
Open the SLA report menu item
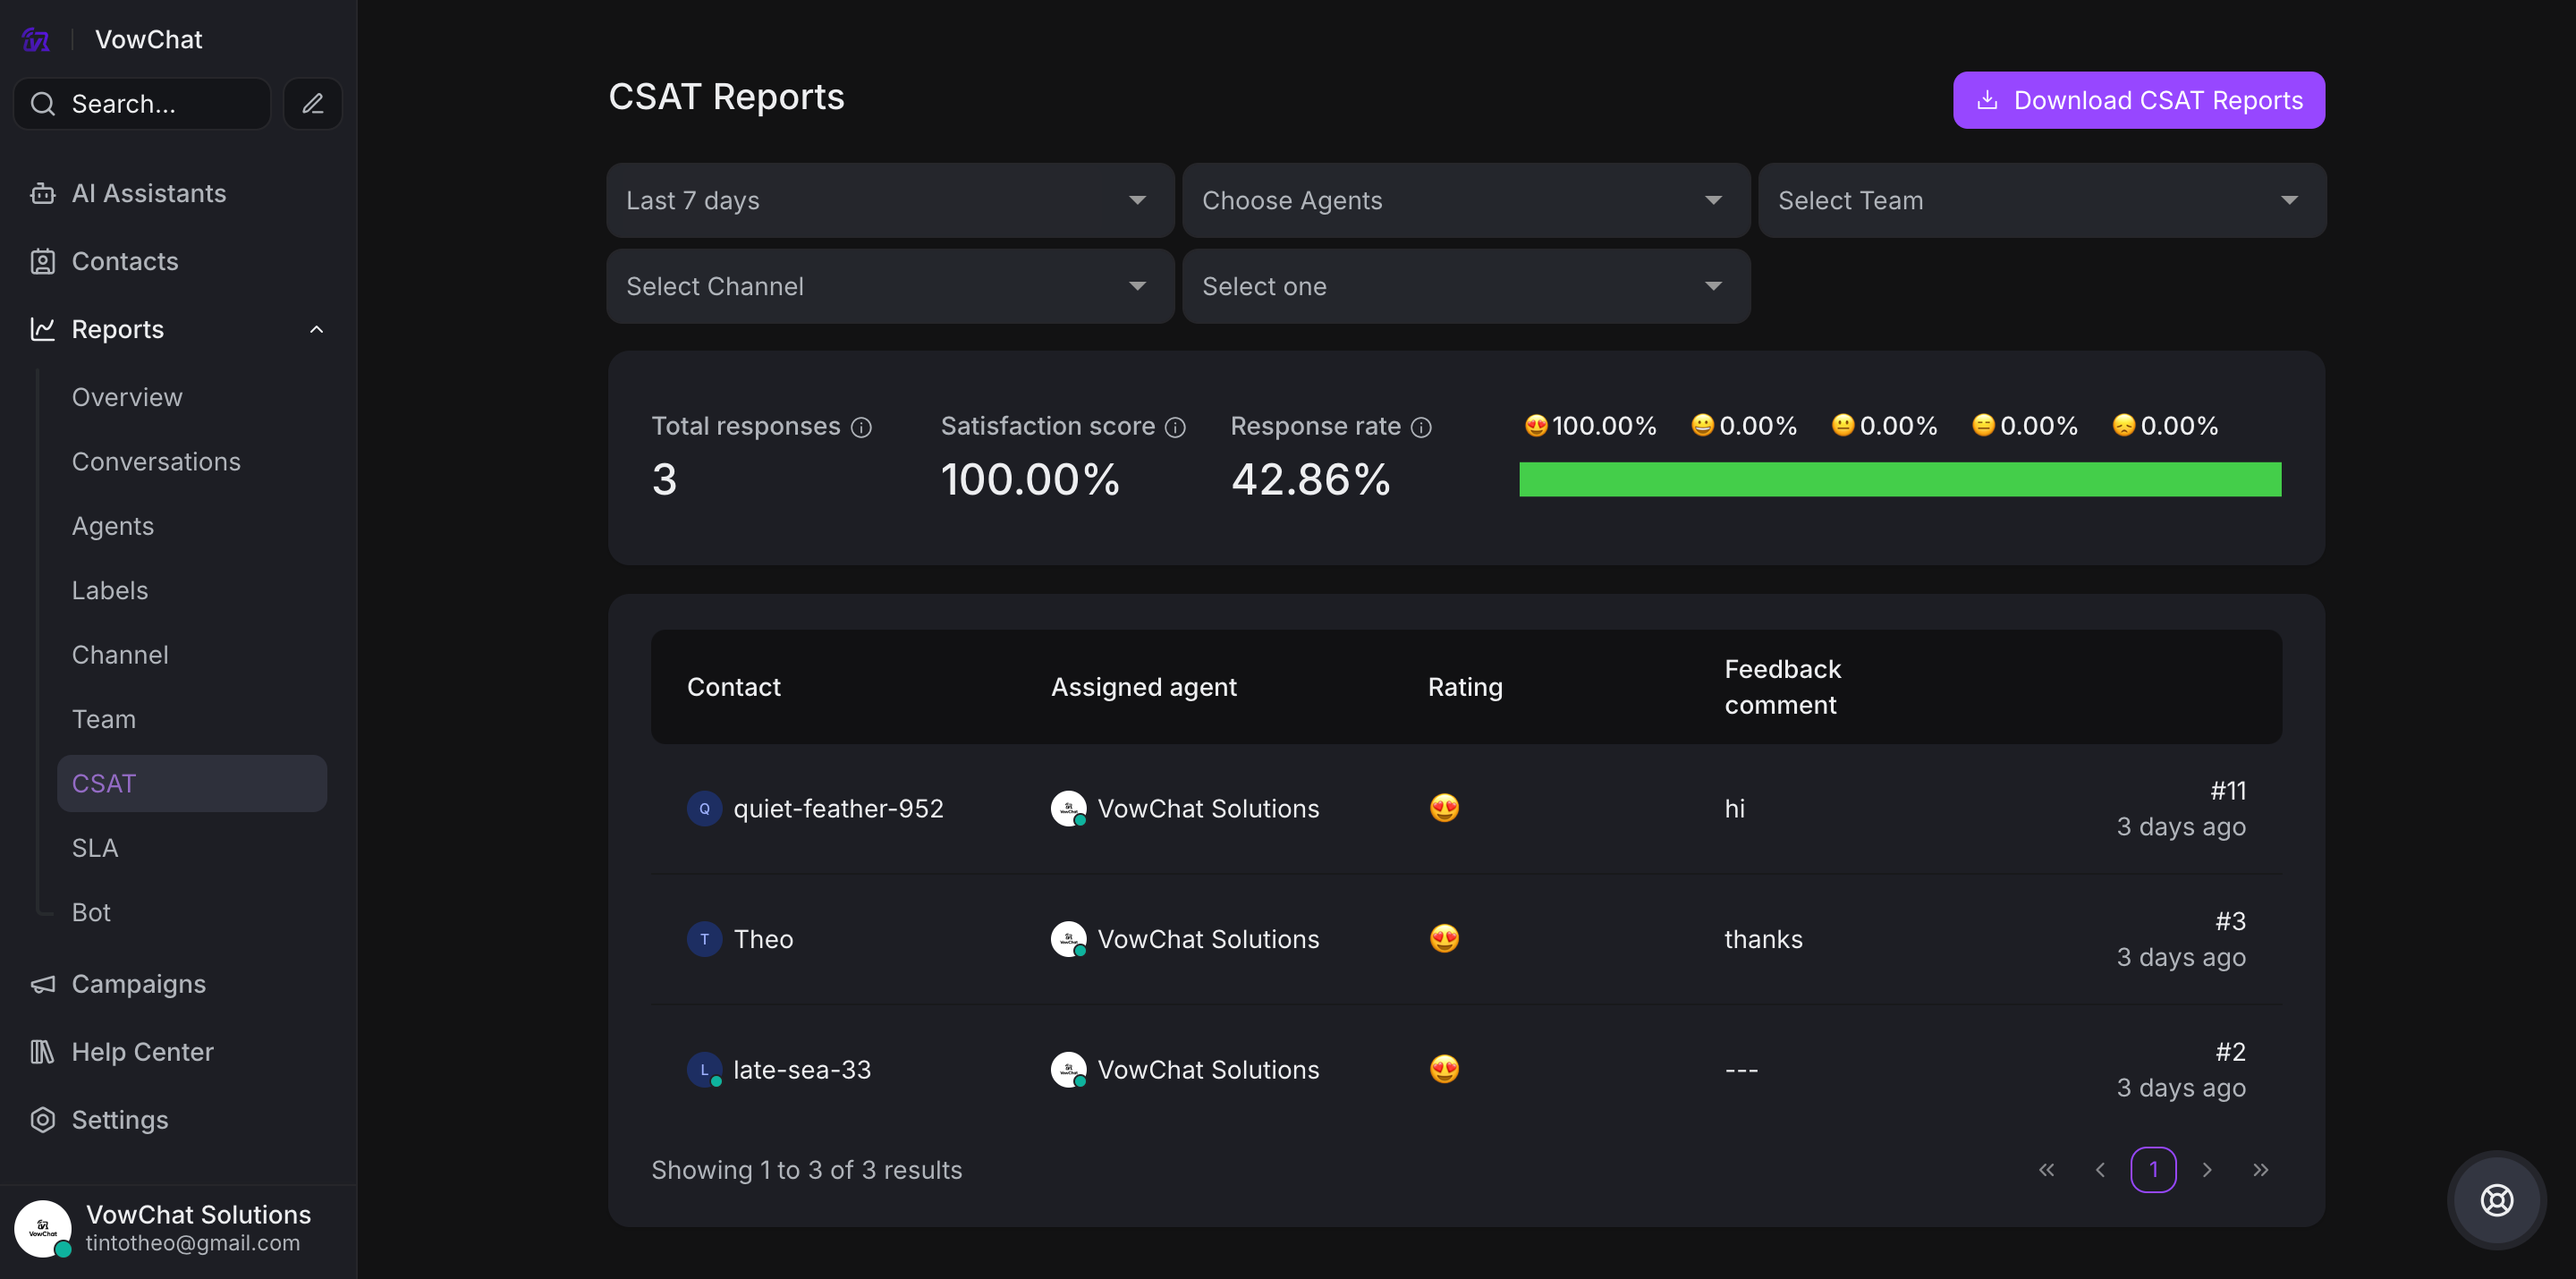click(x=95, y=847)
